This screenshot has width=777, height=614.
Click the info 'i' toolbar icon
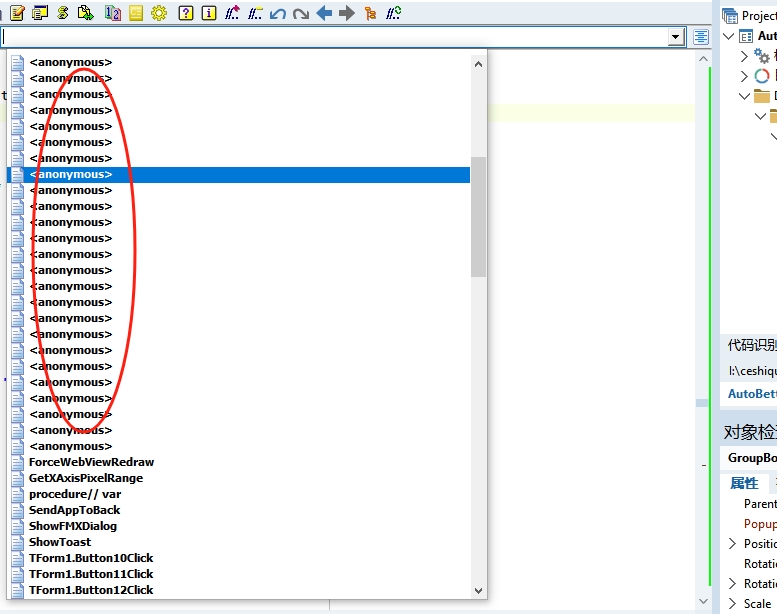tap(209, 13)
